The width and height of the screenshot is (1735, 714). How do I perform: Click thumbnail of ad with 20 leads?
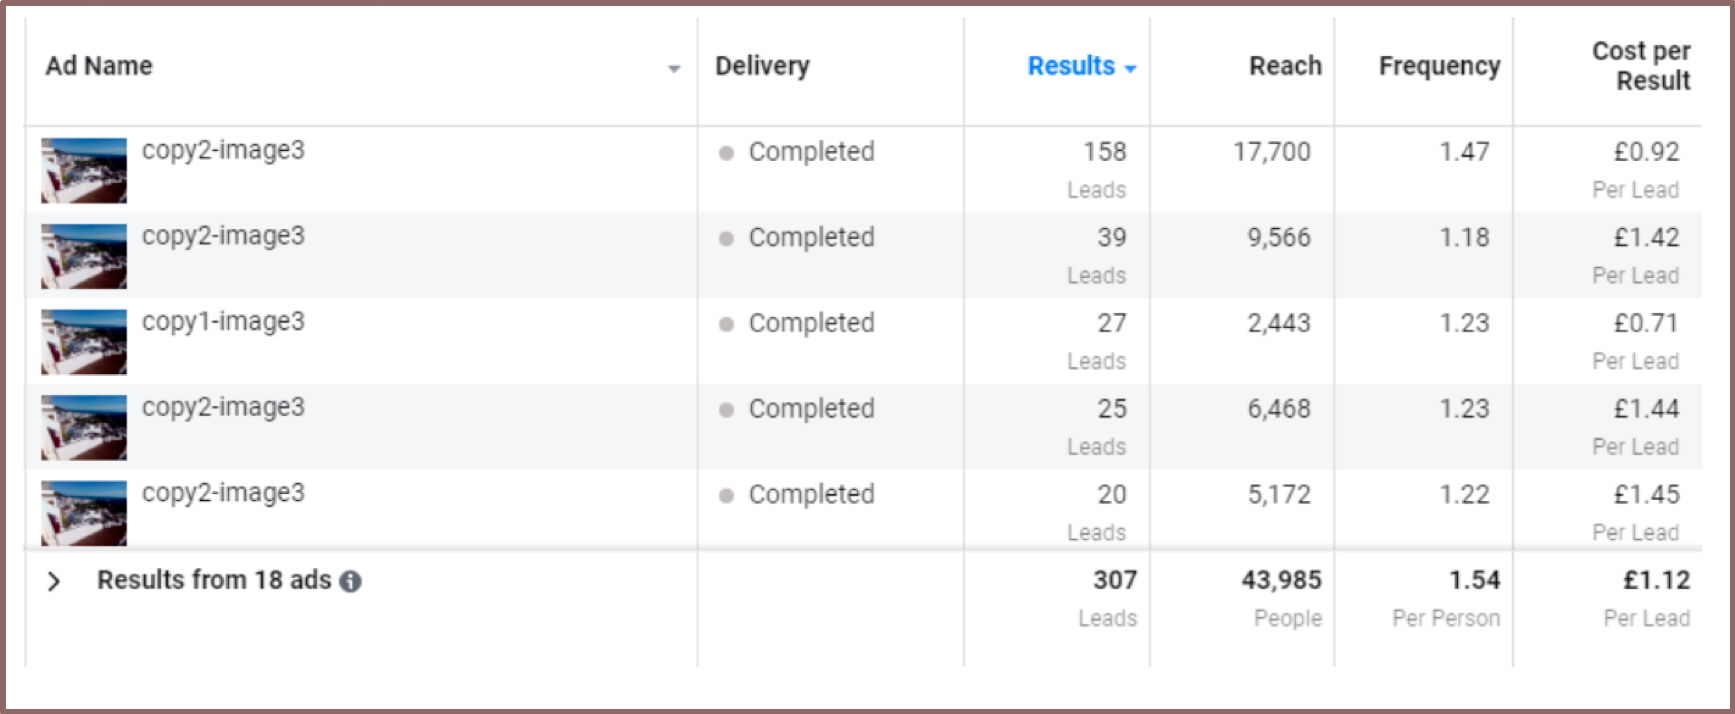84,513
